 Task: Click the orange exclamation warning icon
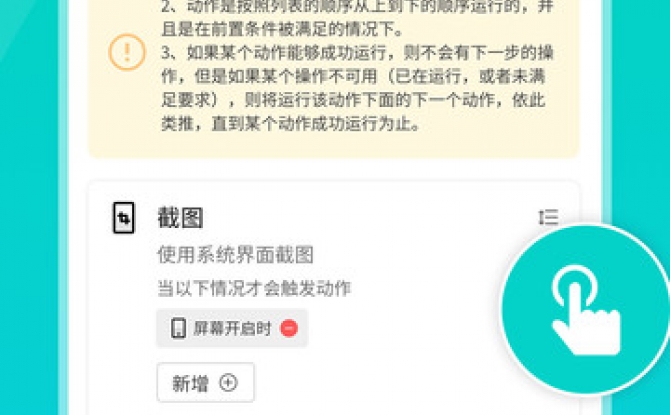(x=127, y=53)
